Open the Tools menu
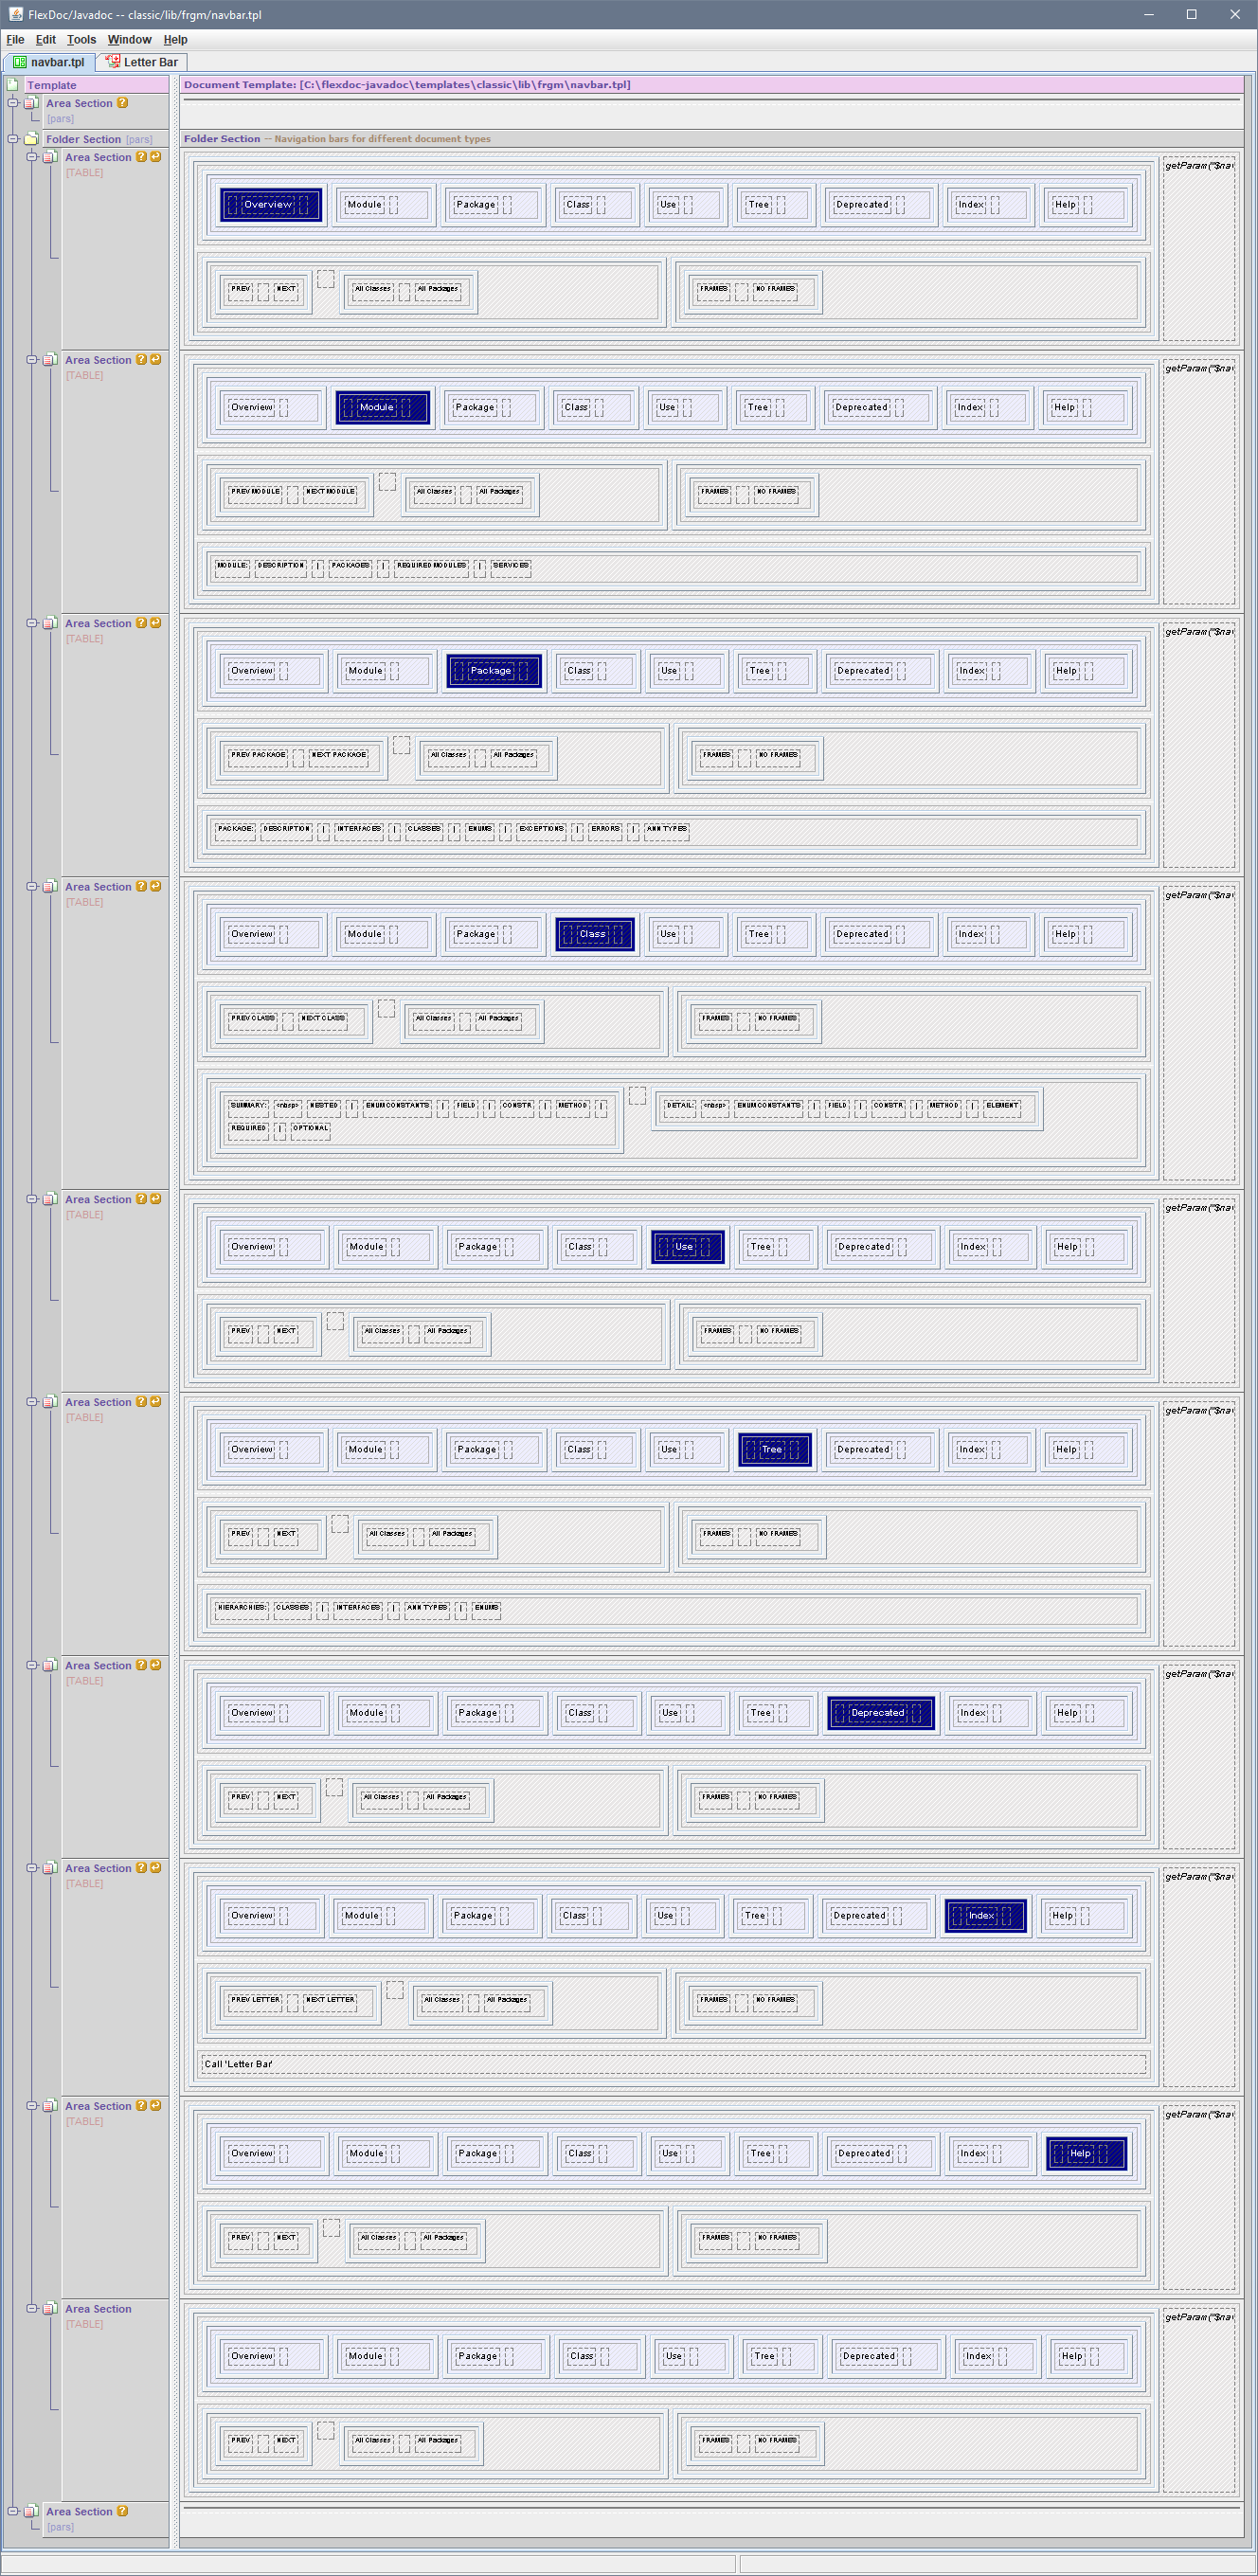 (81, 40)
